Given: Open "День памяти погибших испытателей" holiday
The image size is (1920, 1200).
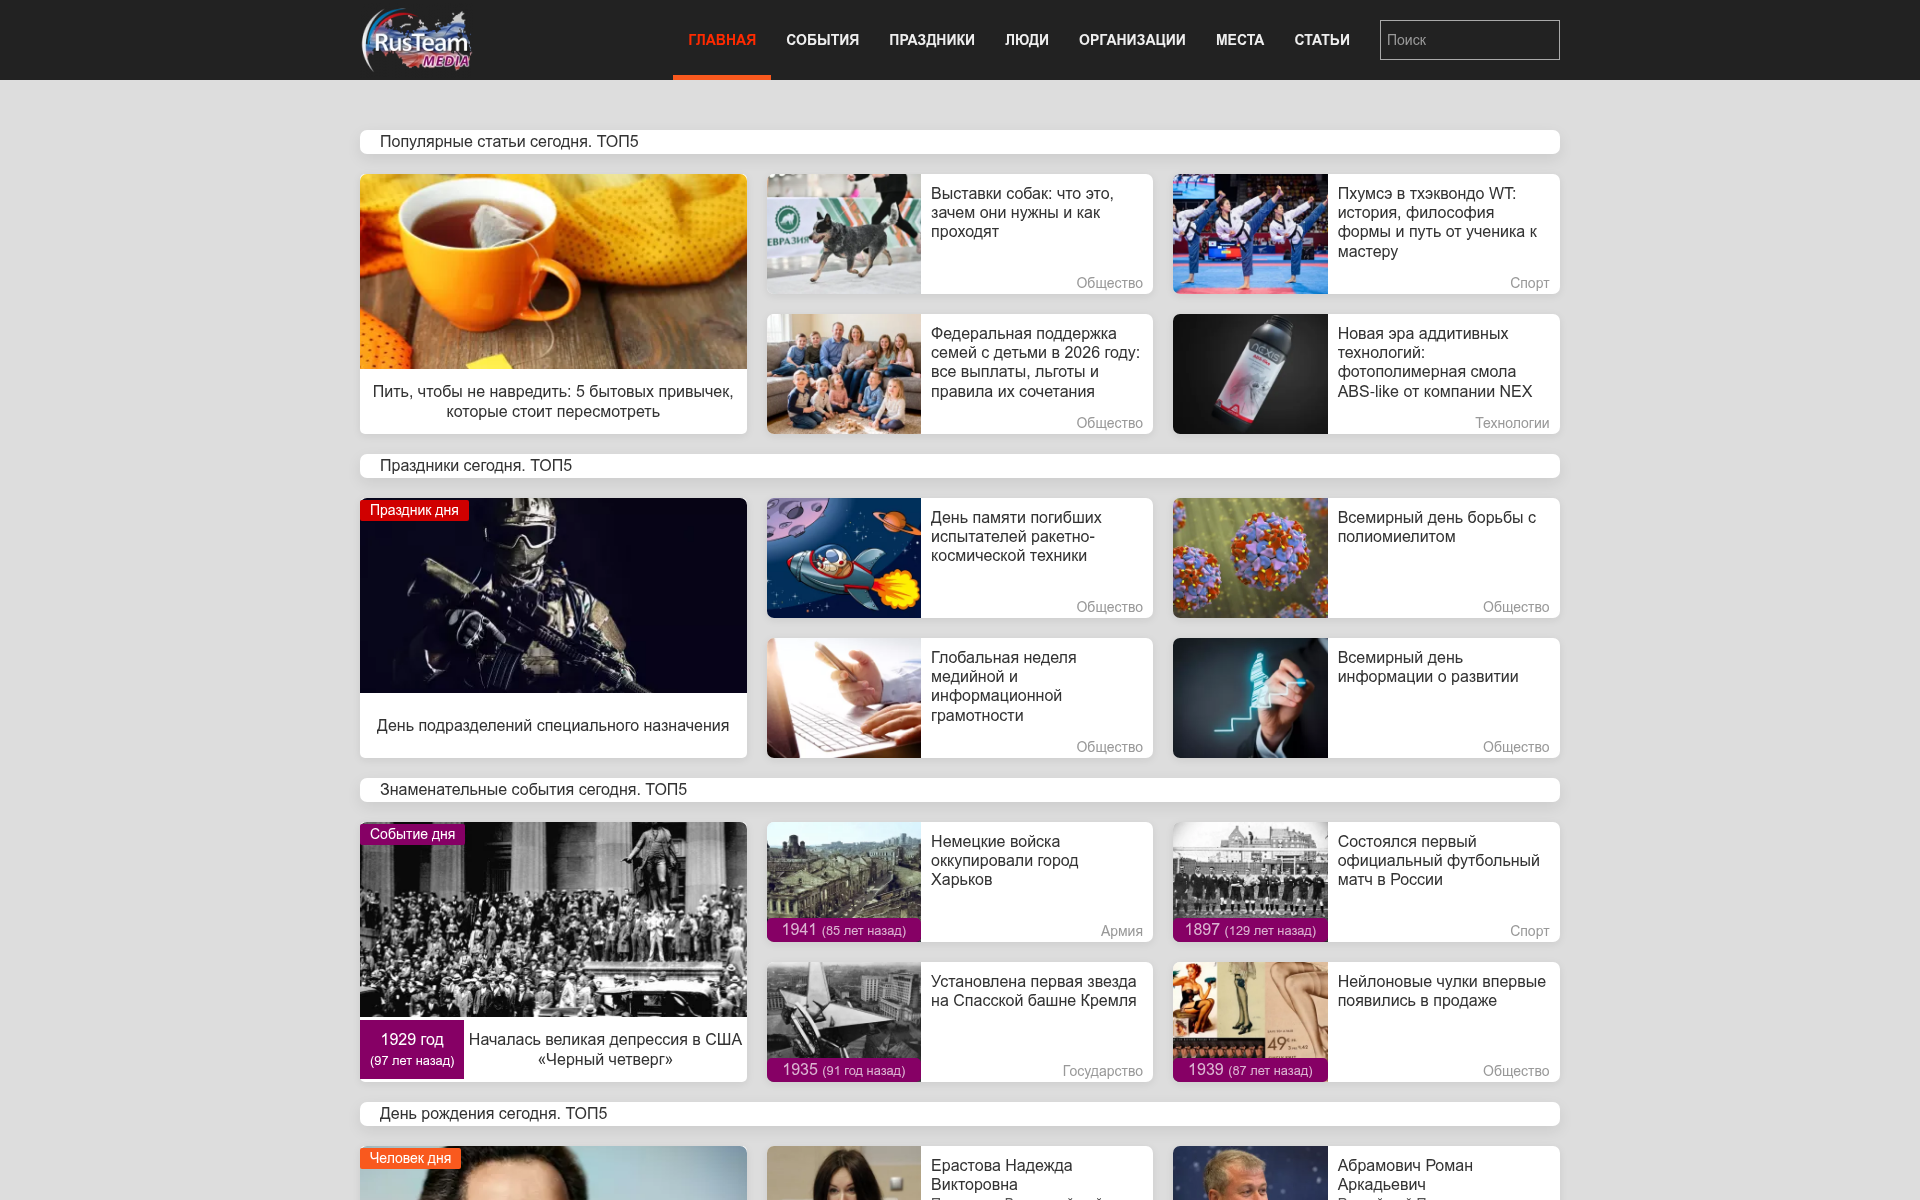Looking at the screenshot, I should pyautogui.click(x=1016, y=536).
